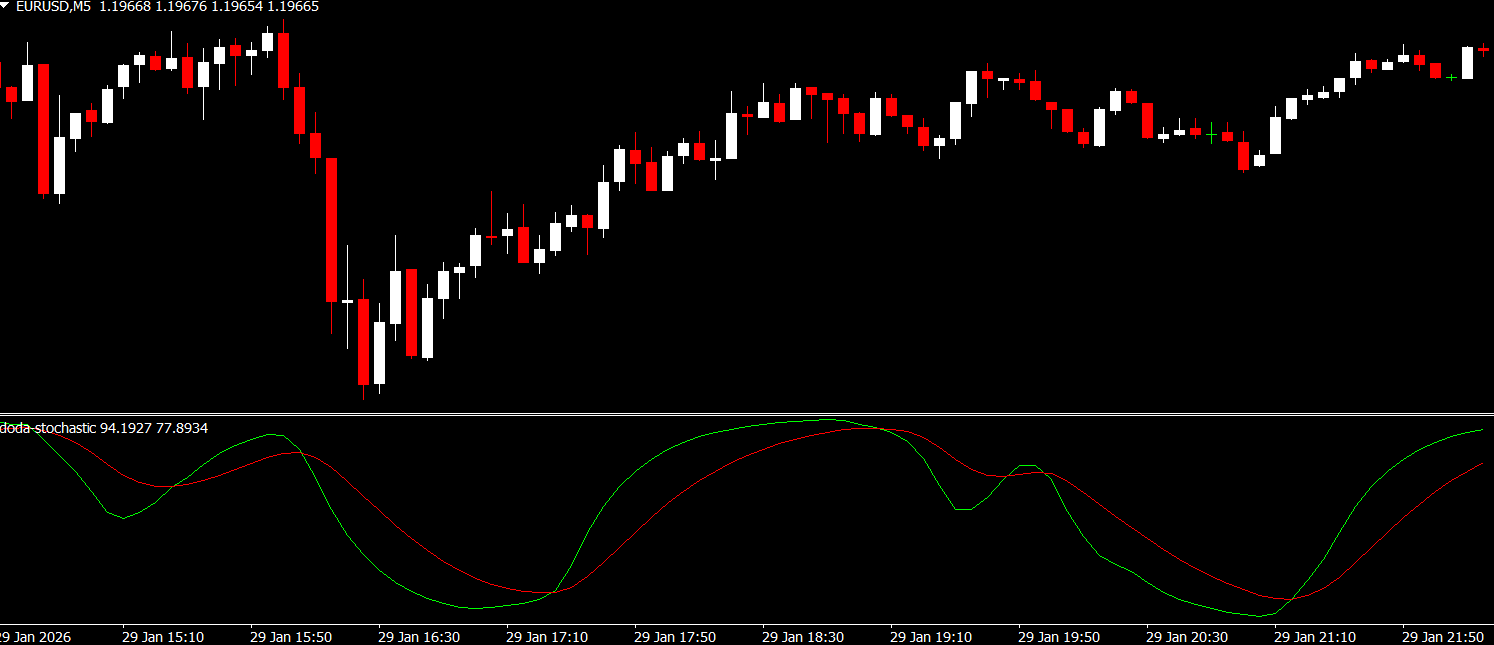Click the tallest red candle in the sell-off
Viewport: 1494px width, 645px height.
(x=331, y=229)
